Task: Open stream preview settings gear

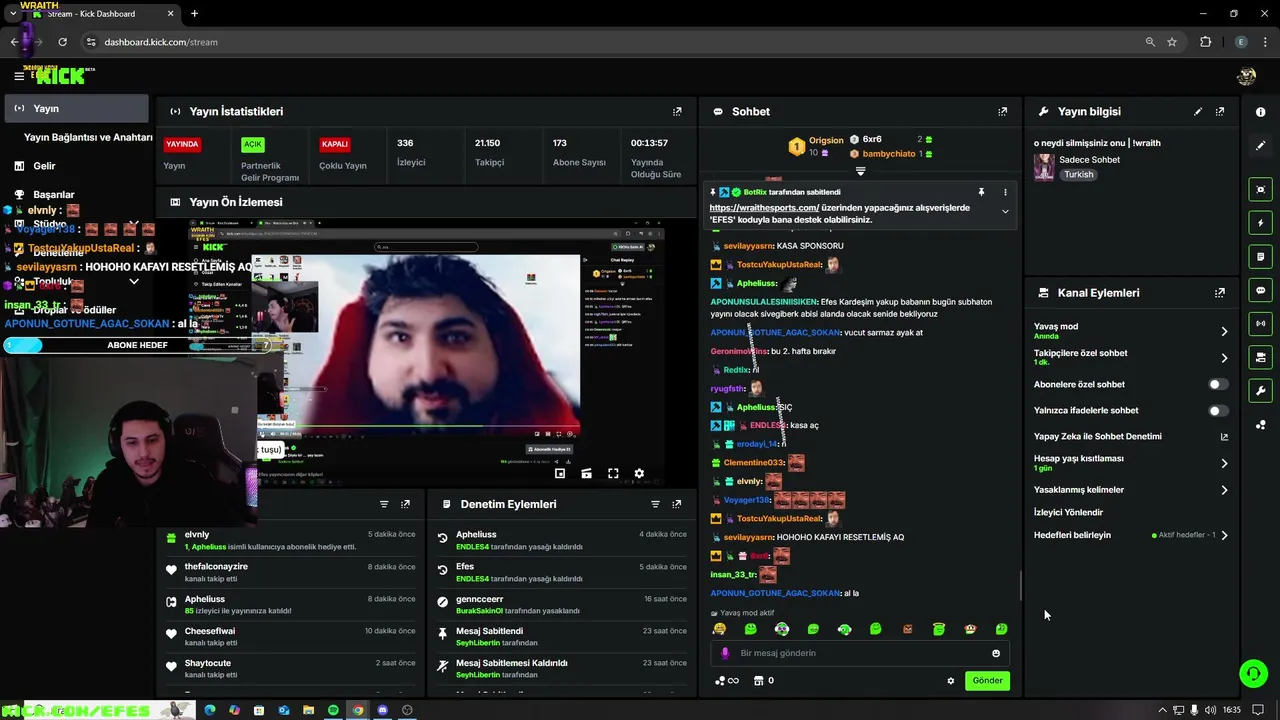Action: coord(639,474)
